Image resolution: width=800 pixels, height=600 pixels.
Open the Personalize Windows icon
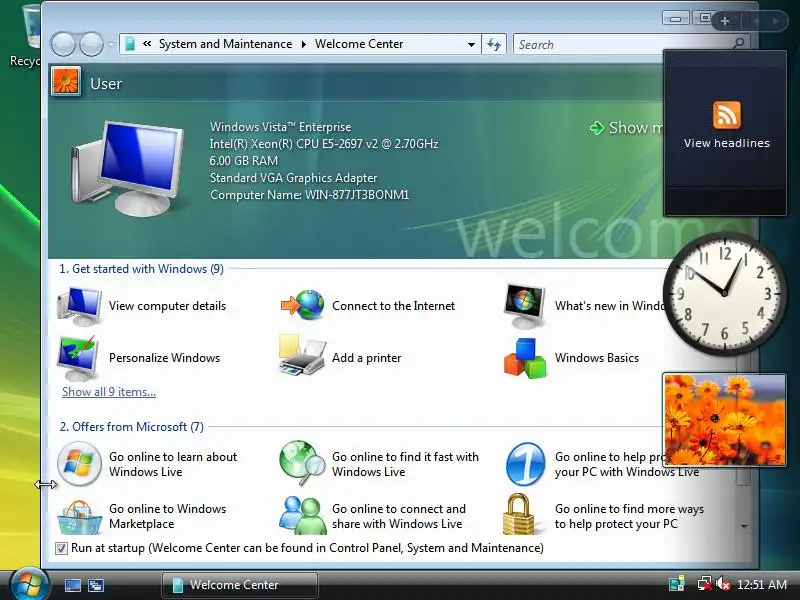(78, 358)
